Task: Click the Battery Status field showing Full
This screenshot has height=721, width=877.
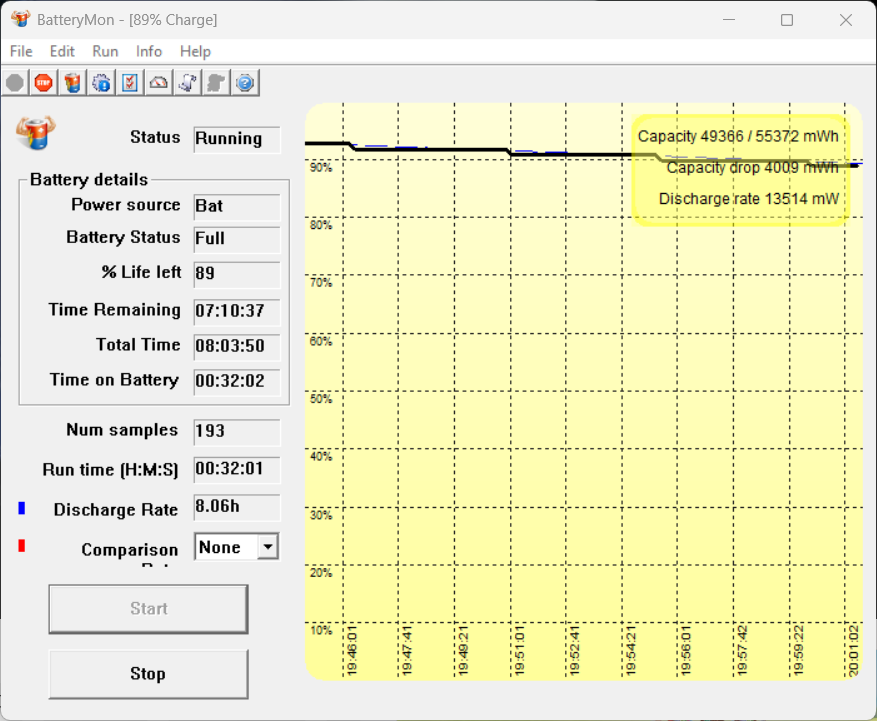Action: 237,239
